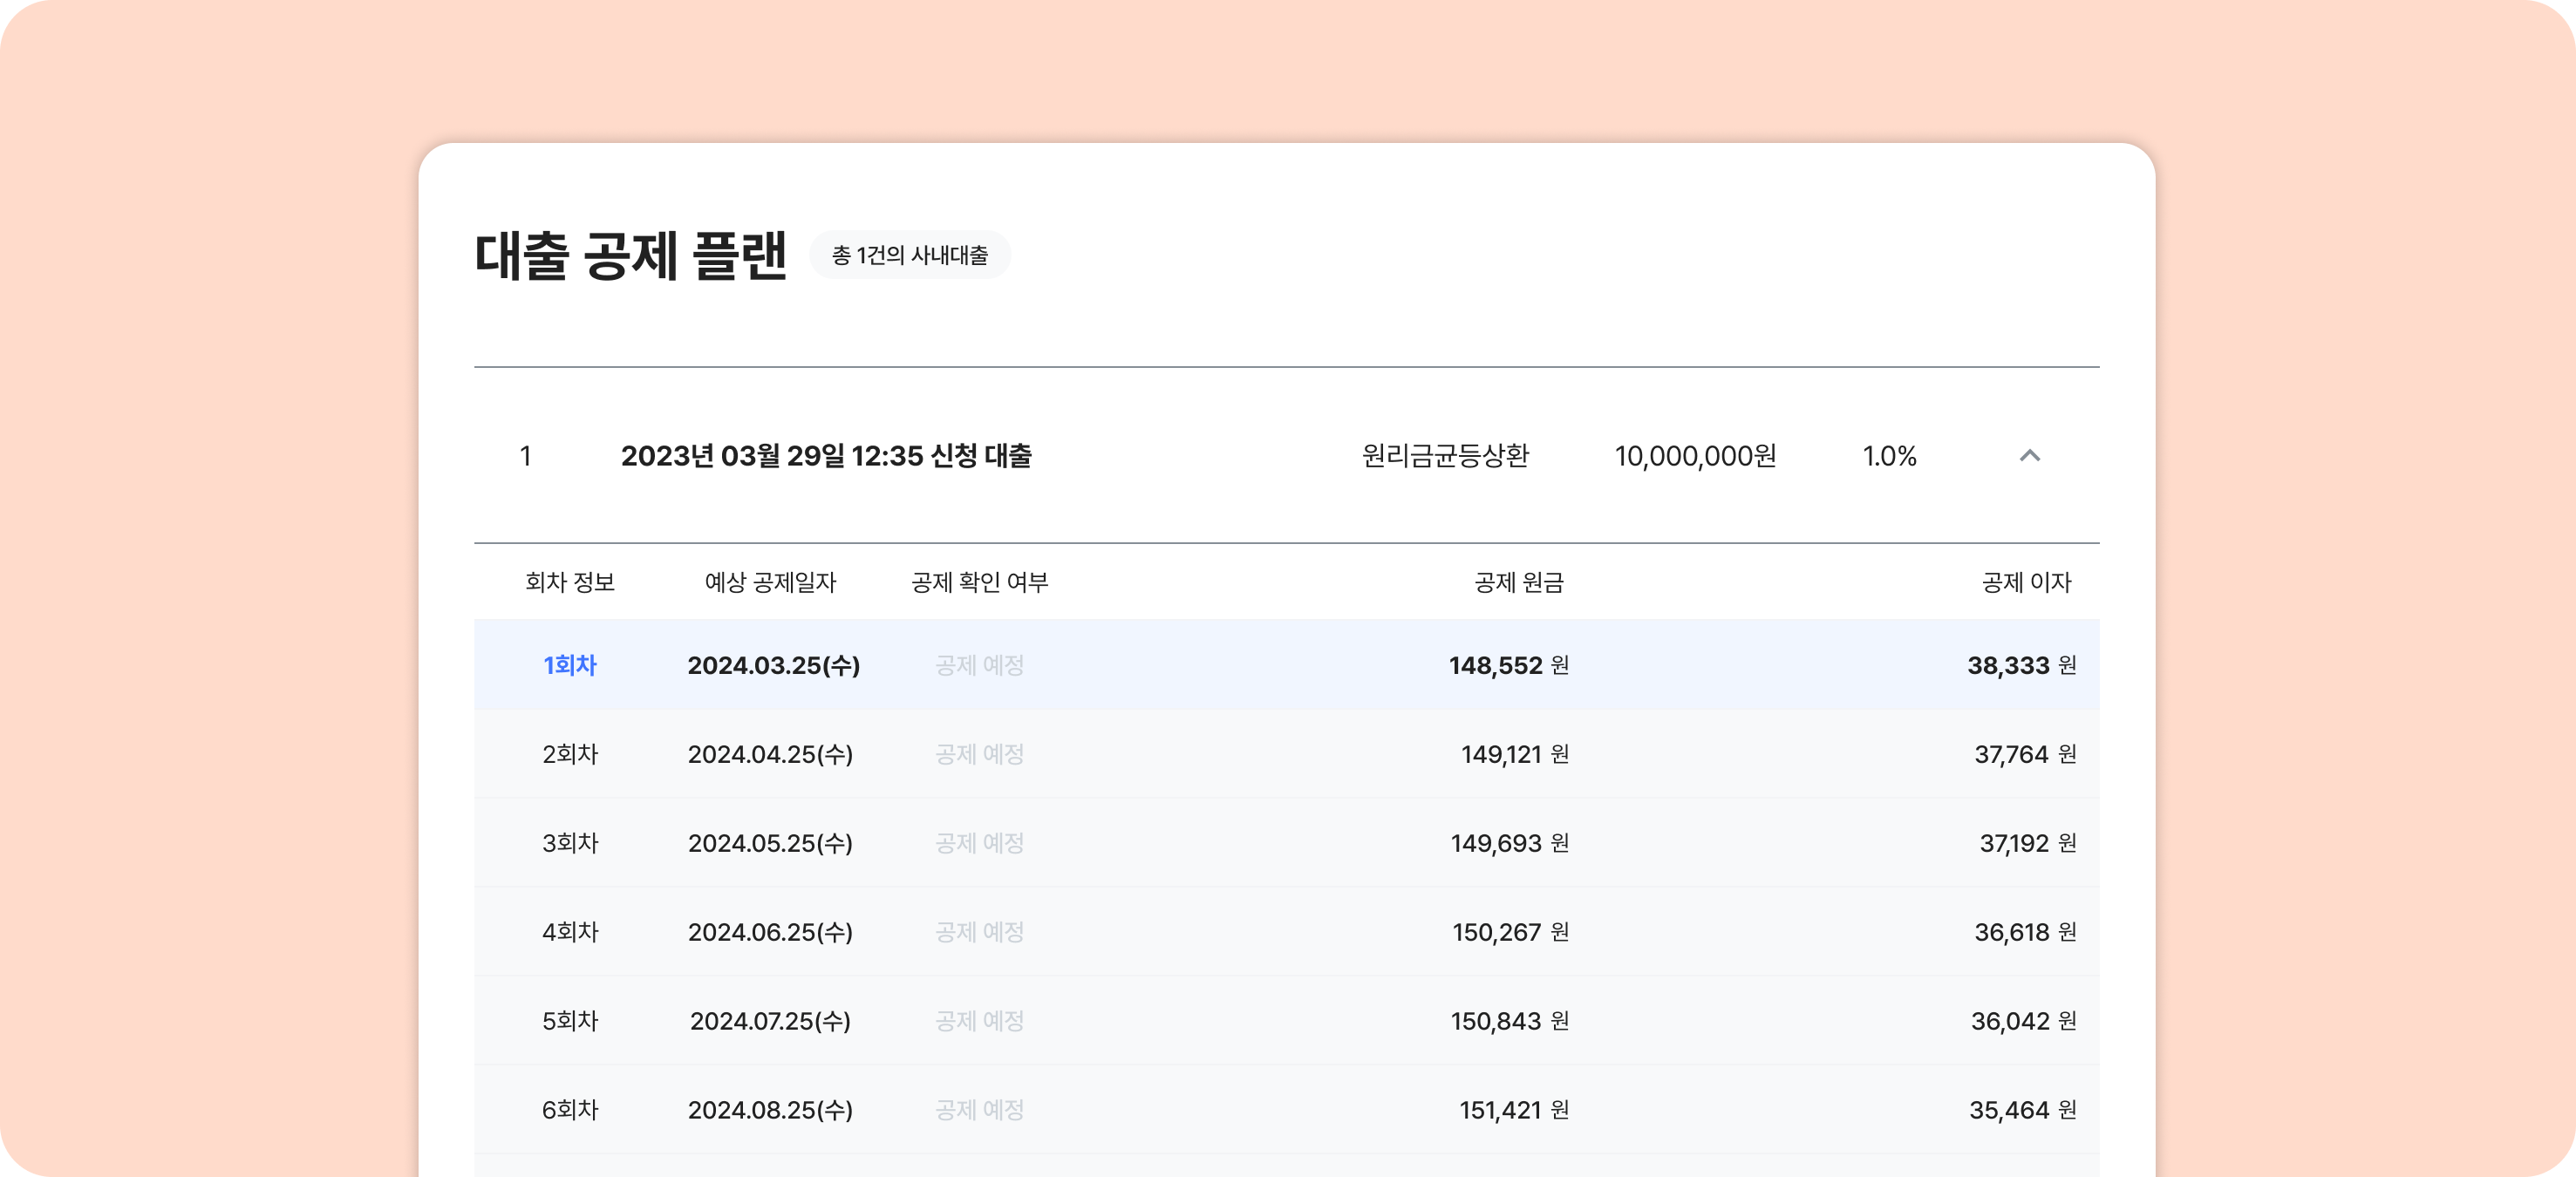
Task: Click the 공제 이자 column header
Action: tap(2026, 582)
